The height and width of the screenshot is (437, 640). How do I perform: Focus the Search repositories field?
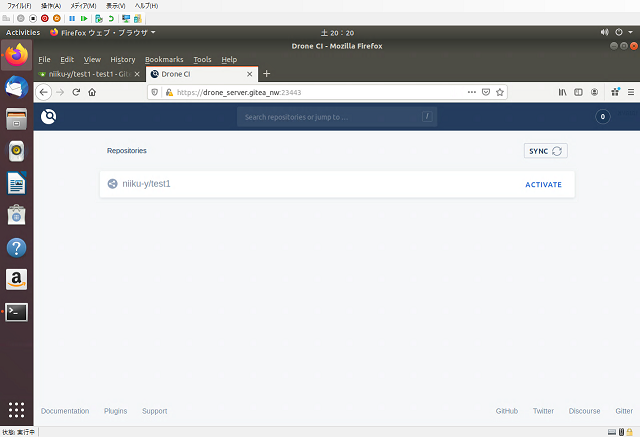337,117
